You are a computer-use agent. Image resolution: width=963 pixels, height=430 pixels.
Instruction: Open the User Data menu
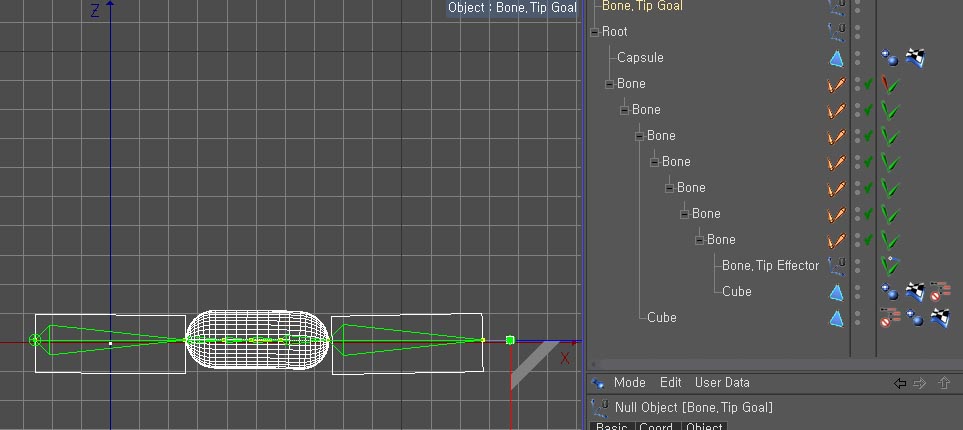coord(722,383)
